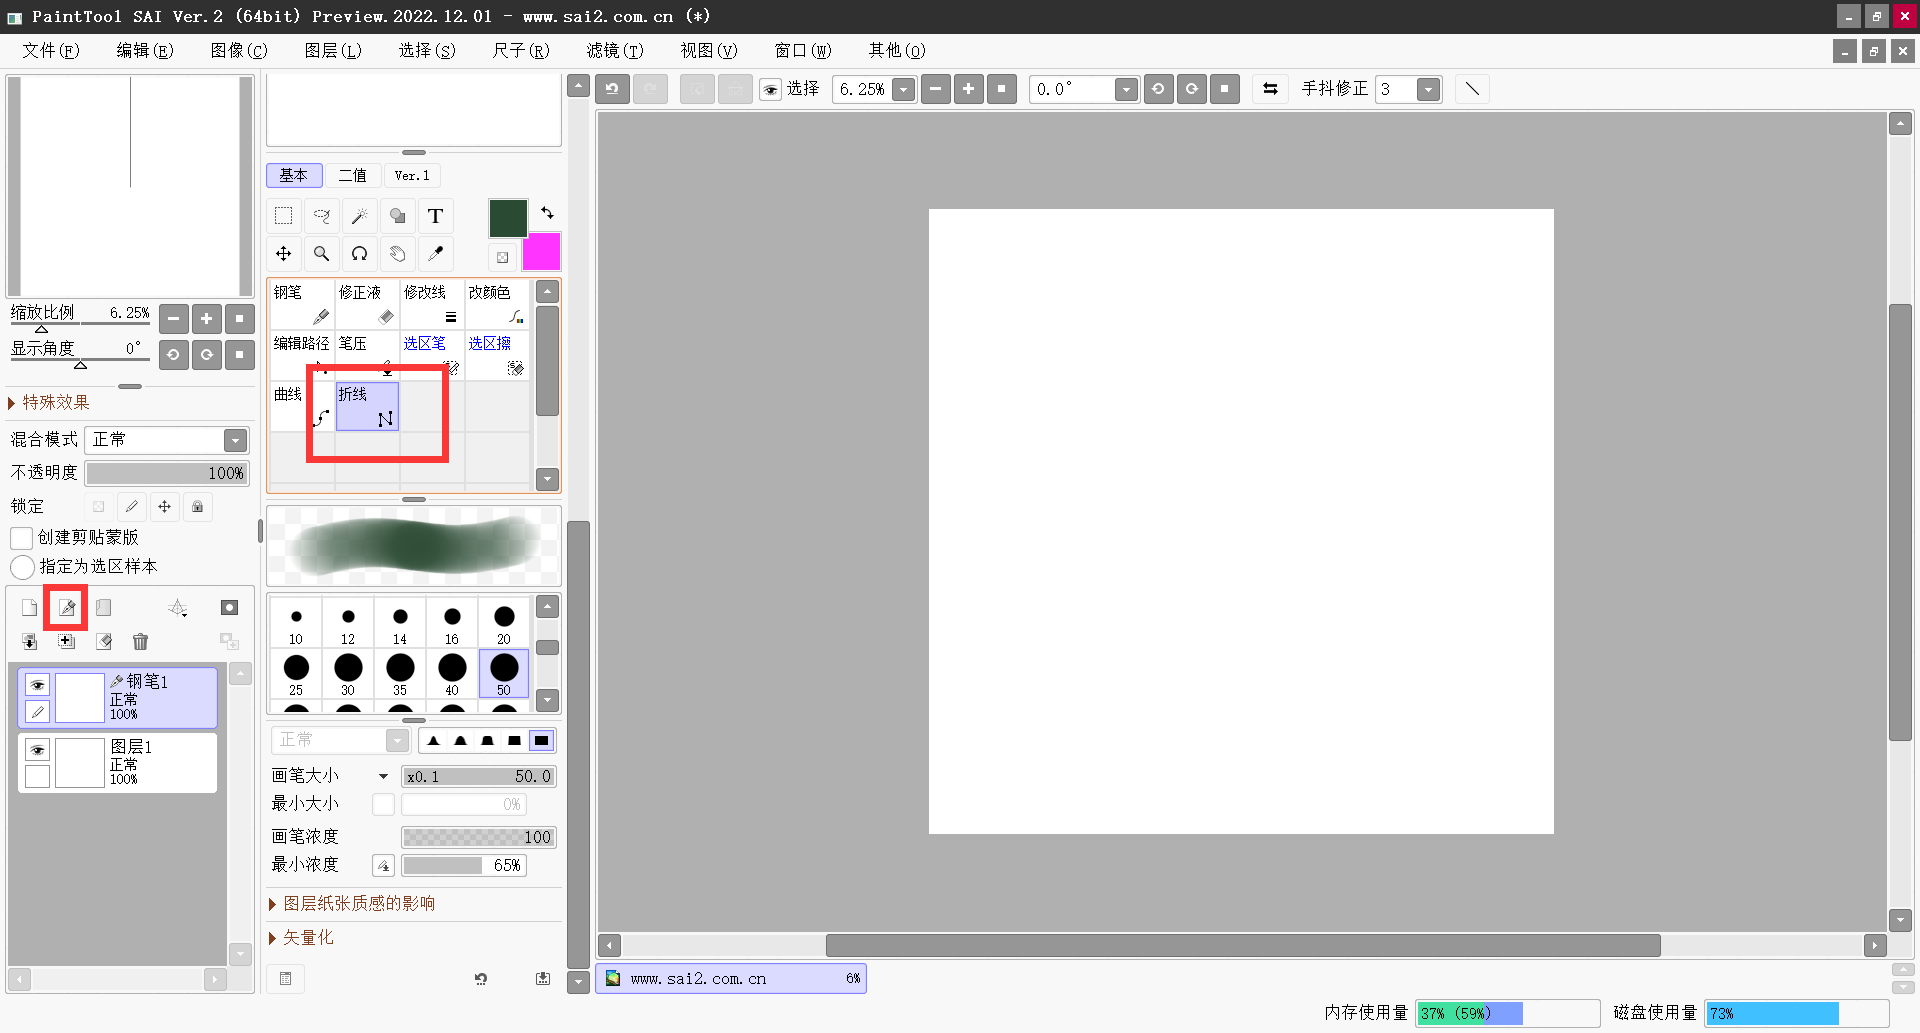This screenshot has height=1033, width=1920.
Task: Click the www.sai2.com.cn document tab
Action: coord(731,978)
